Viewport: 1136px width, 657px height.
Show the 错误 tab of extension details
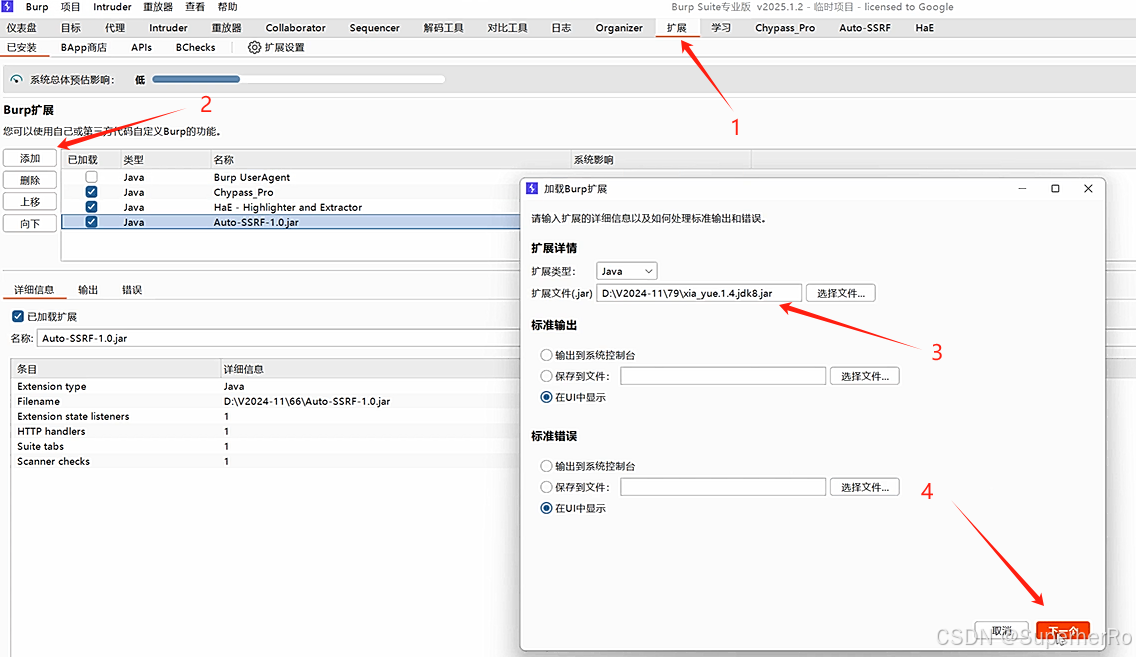(x=132, y=290)
